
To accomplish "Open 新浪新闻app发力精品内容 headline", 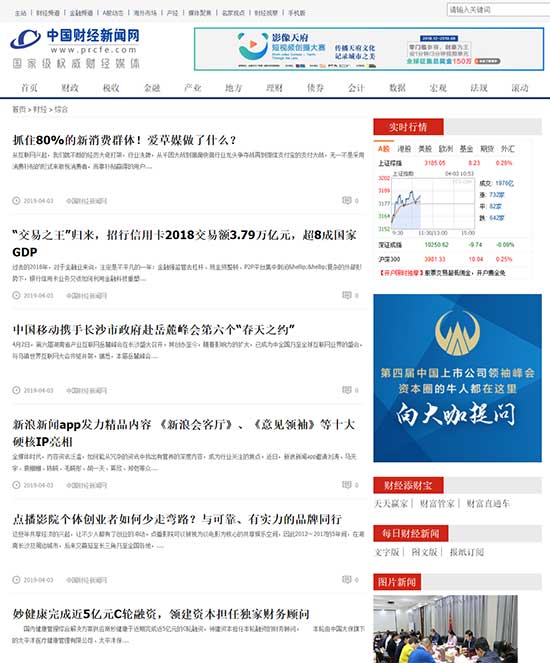I will [183, 433].
